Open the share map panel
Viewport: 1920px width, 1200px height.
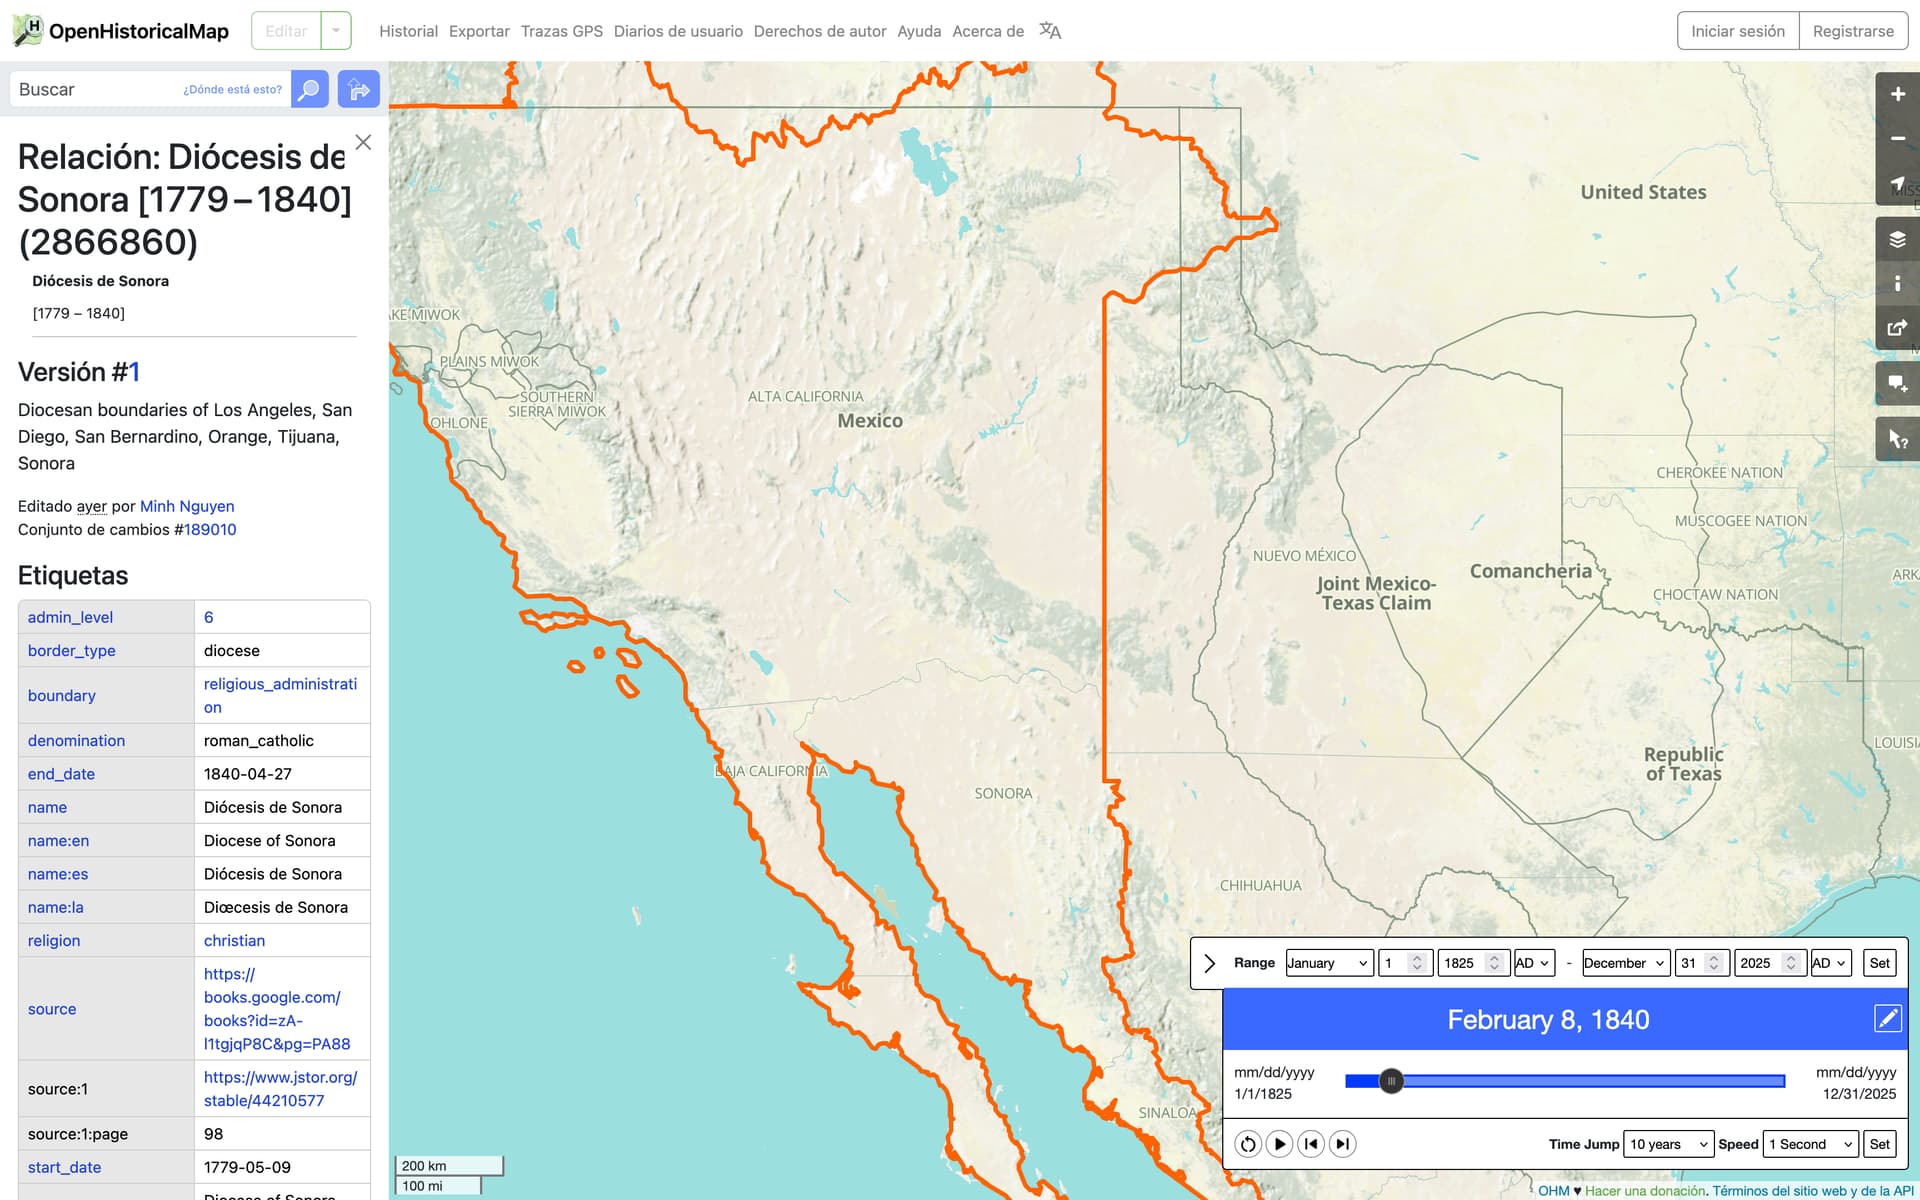pos(1896,327)
